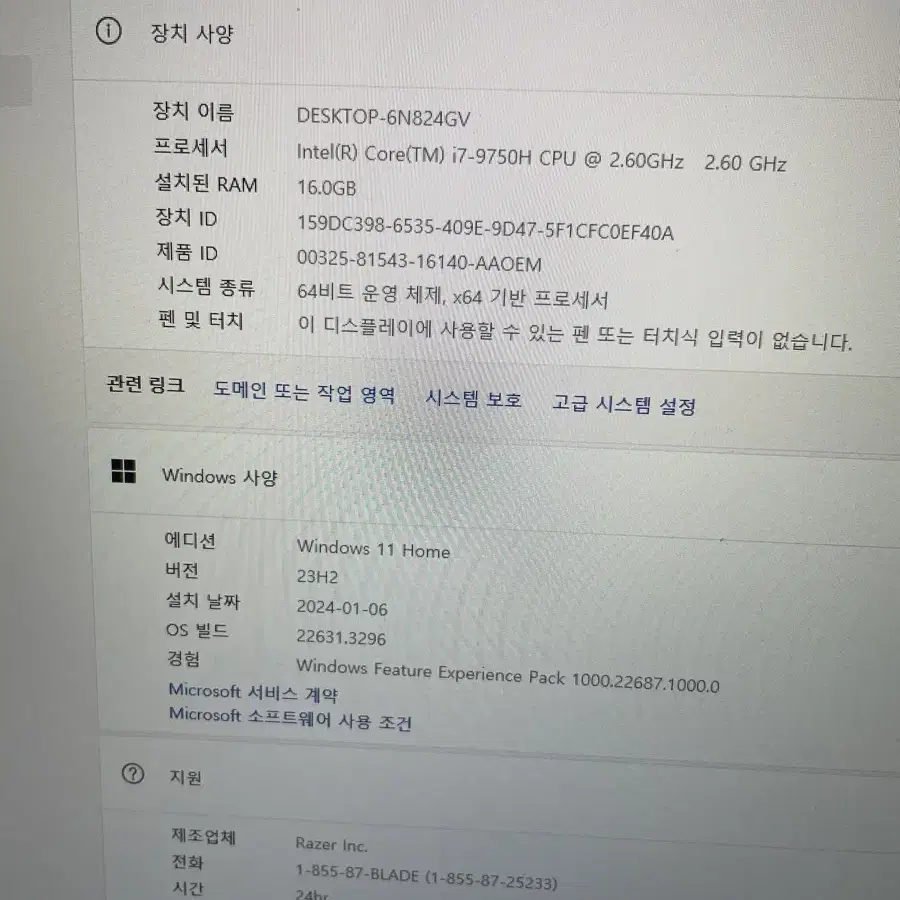Click the support question mark icon
The height and width of the screenshot is (900, 900).
pos(133,774)
